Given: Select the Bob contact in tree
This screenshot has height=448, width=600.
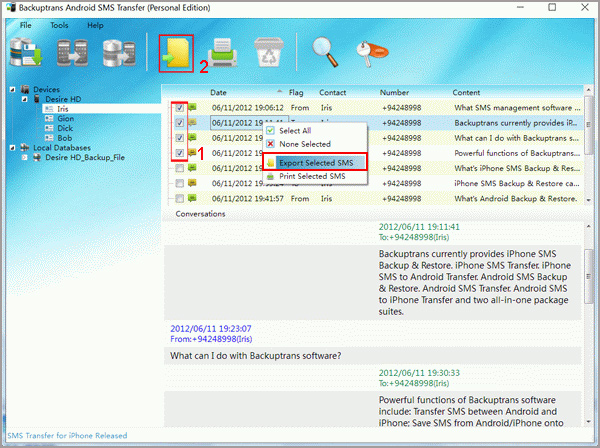Looking at the screenshot, I should tap(65, 138).
